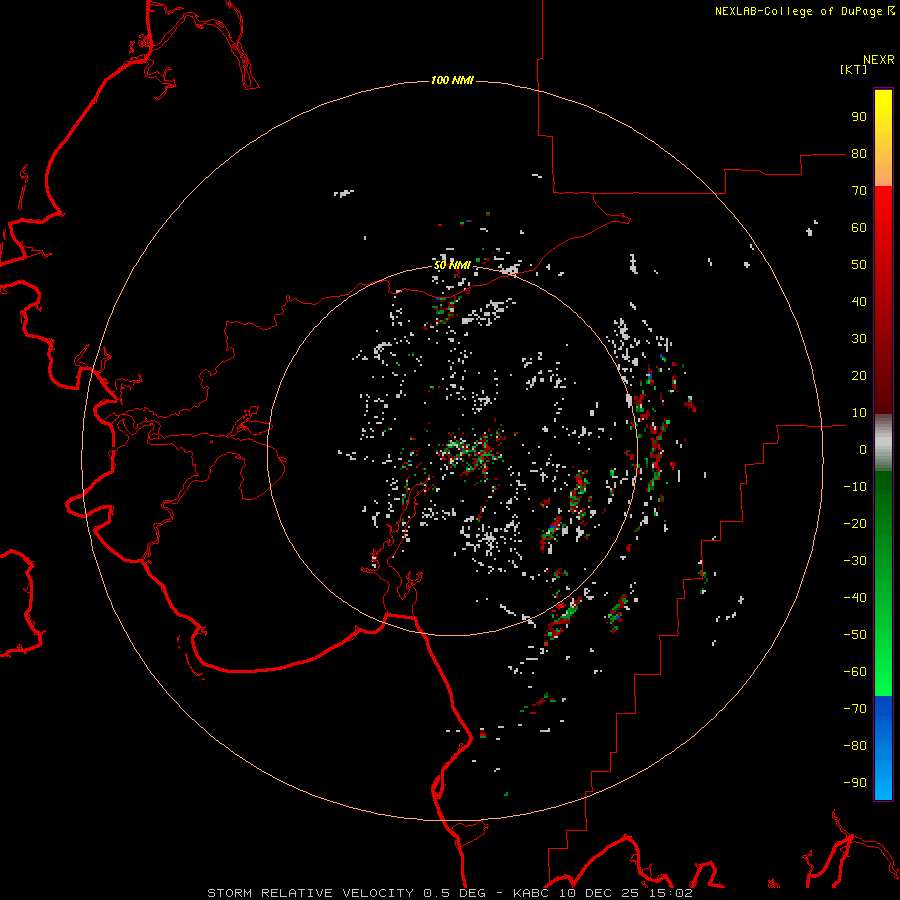900x900 pixels.
Task: Click the -90 value on velocity scale
Action: click(x=855, y=782)
